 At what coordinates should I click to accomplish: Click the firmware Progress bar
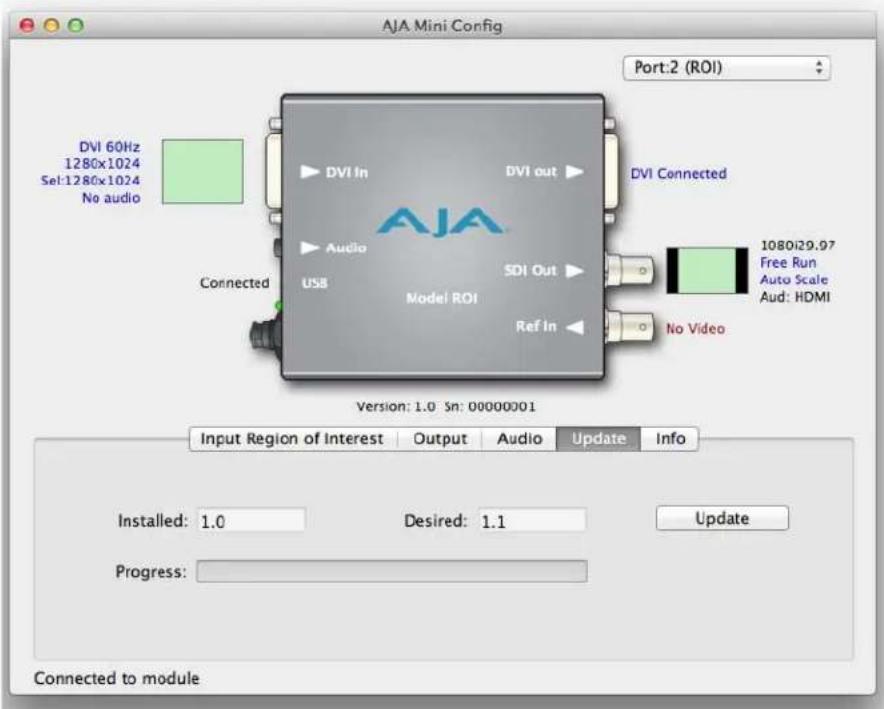click(392, 571)
